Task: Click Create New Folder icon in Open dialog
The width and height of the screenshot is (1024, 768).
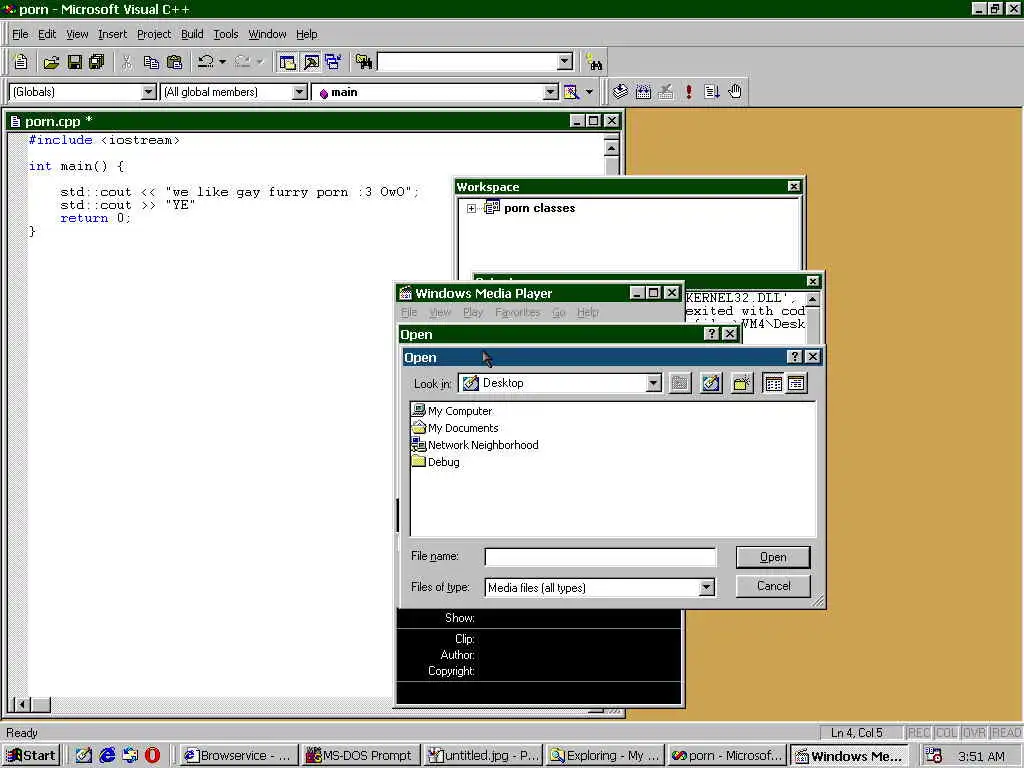Action: (742, 383)
